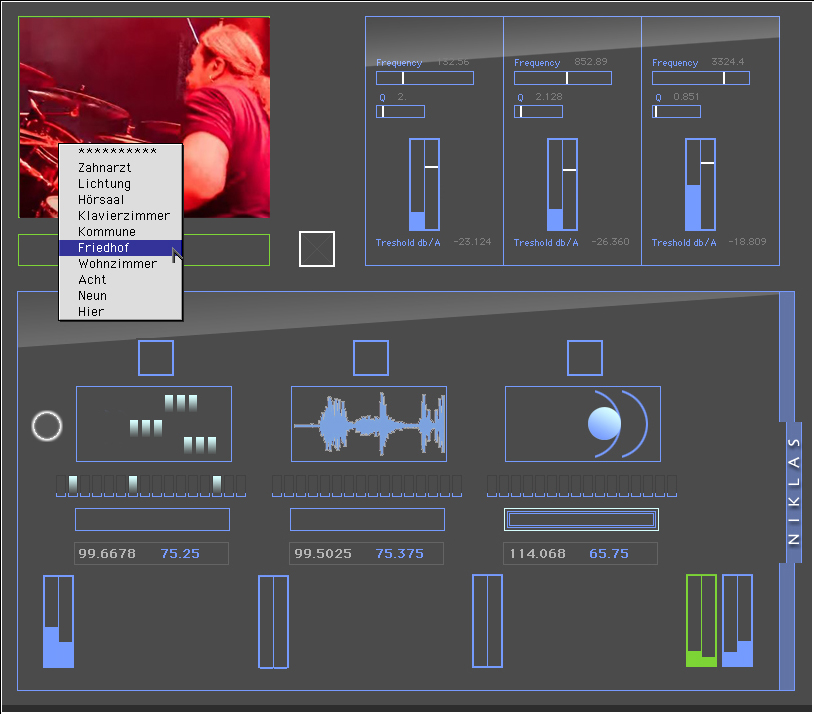Click the -23.124 threshold value
Image resolution: width=814 pixels, height=714 pixels.
pyautogui.click(x=472, y=242)
